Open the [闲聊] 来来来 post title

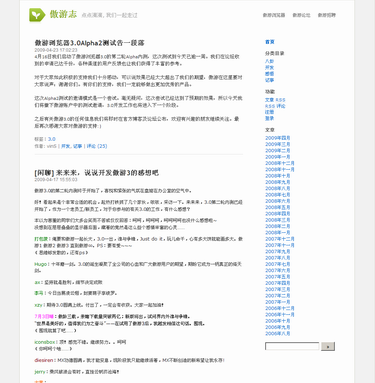click(x=97, y=173)
